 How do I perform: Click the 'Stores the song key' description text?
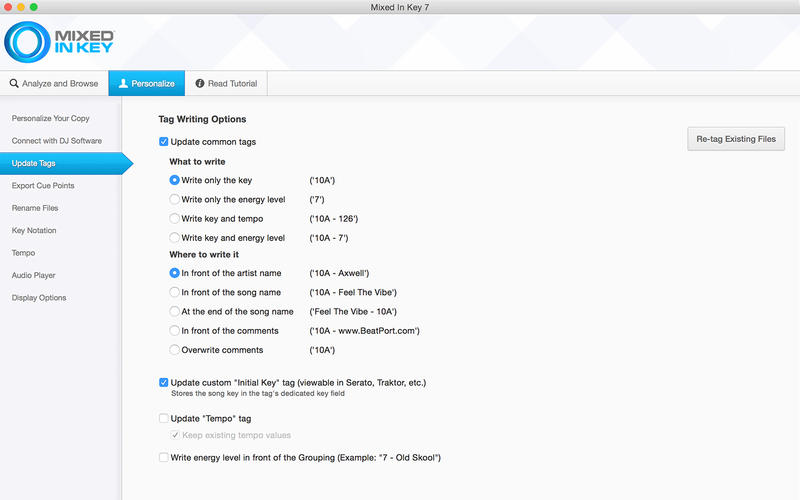[x=258, y=393]
